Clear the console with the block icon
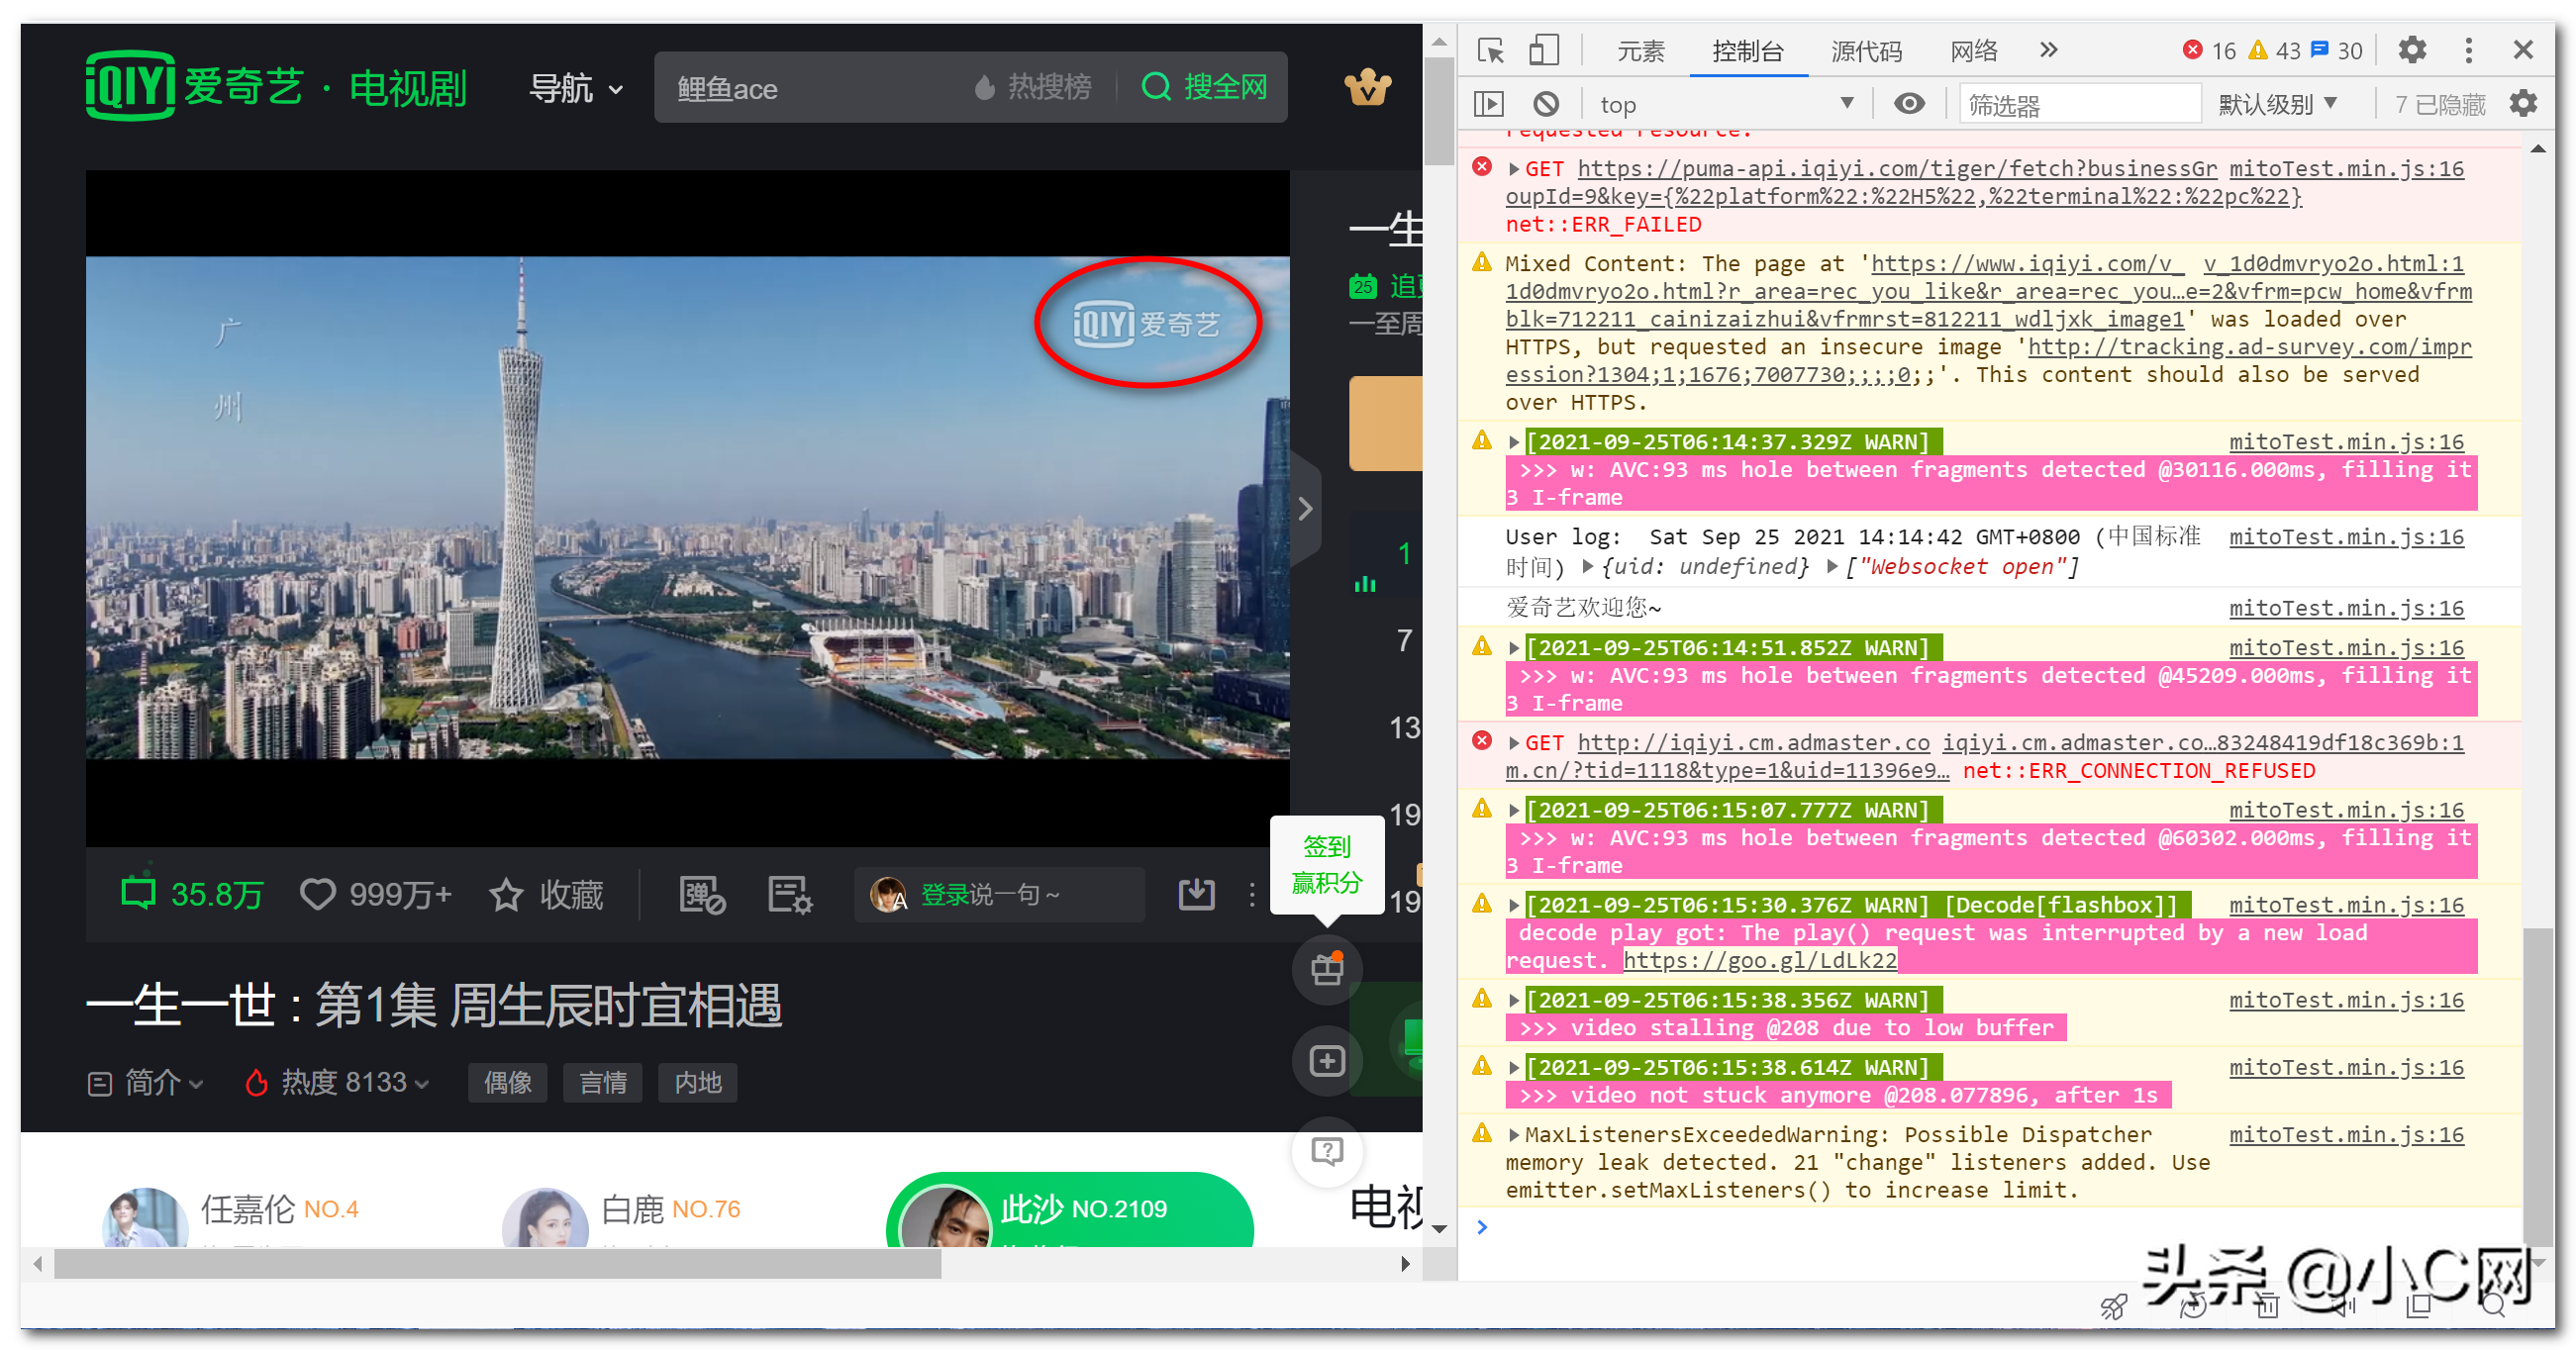The height and width of the screenshot is (1350, 2576). [1546, 103]
